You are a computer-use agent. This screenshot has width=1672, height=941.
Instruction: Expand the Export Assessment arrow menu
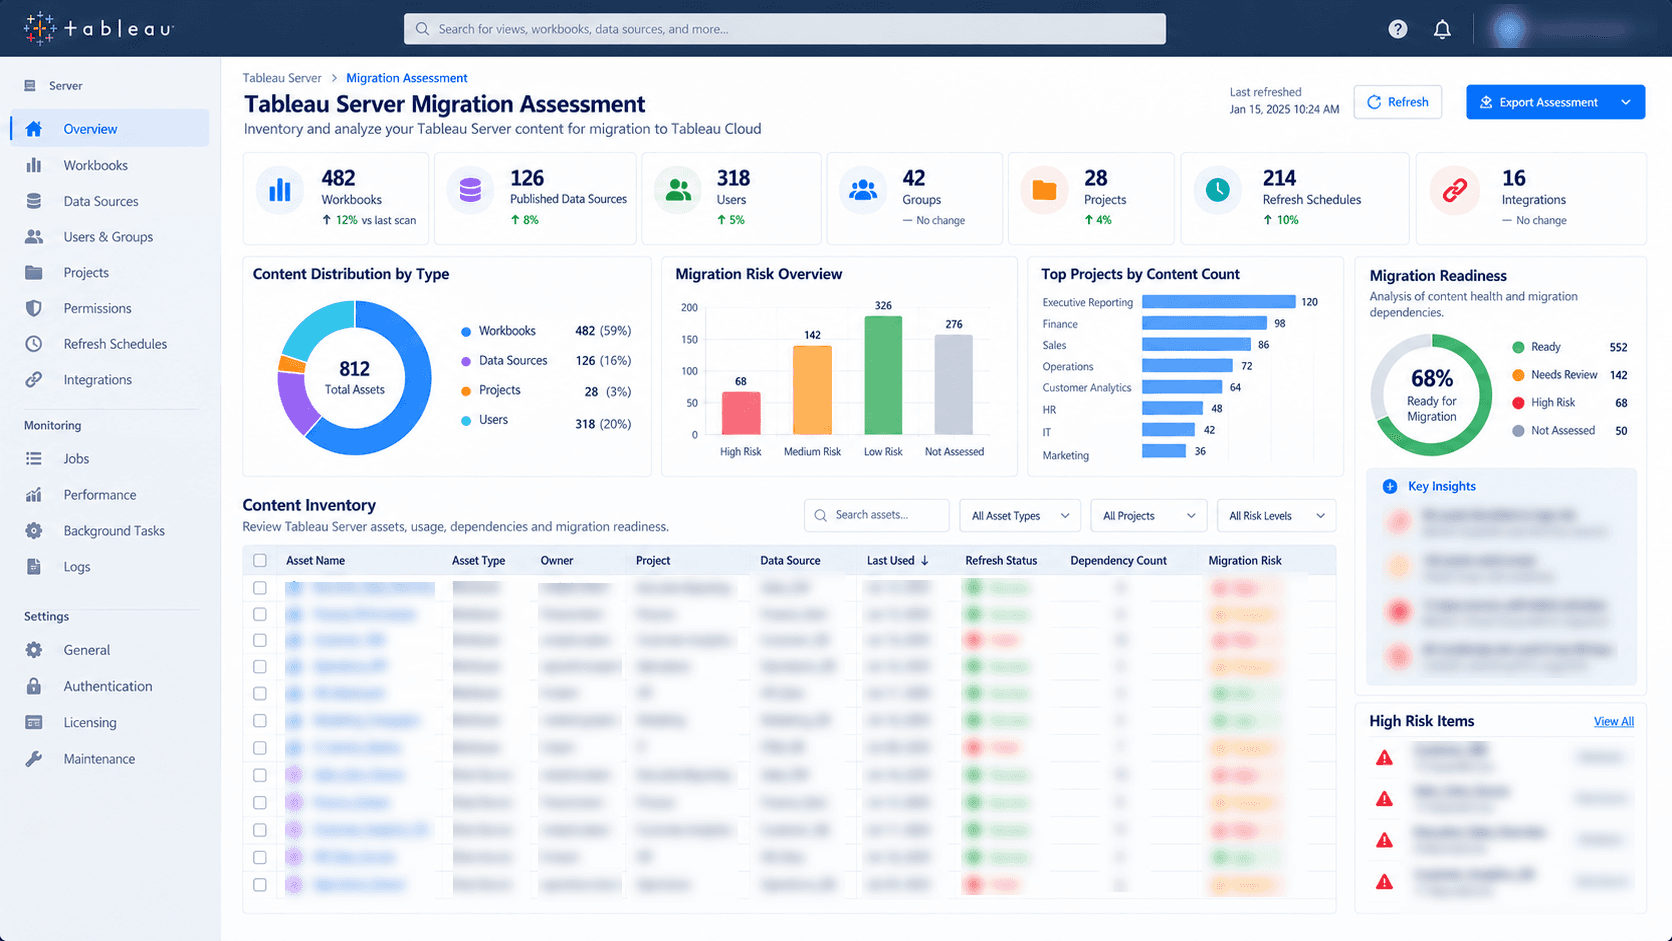pyautogui.click(x=1626, y=102)
